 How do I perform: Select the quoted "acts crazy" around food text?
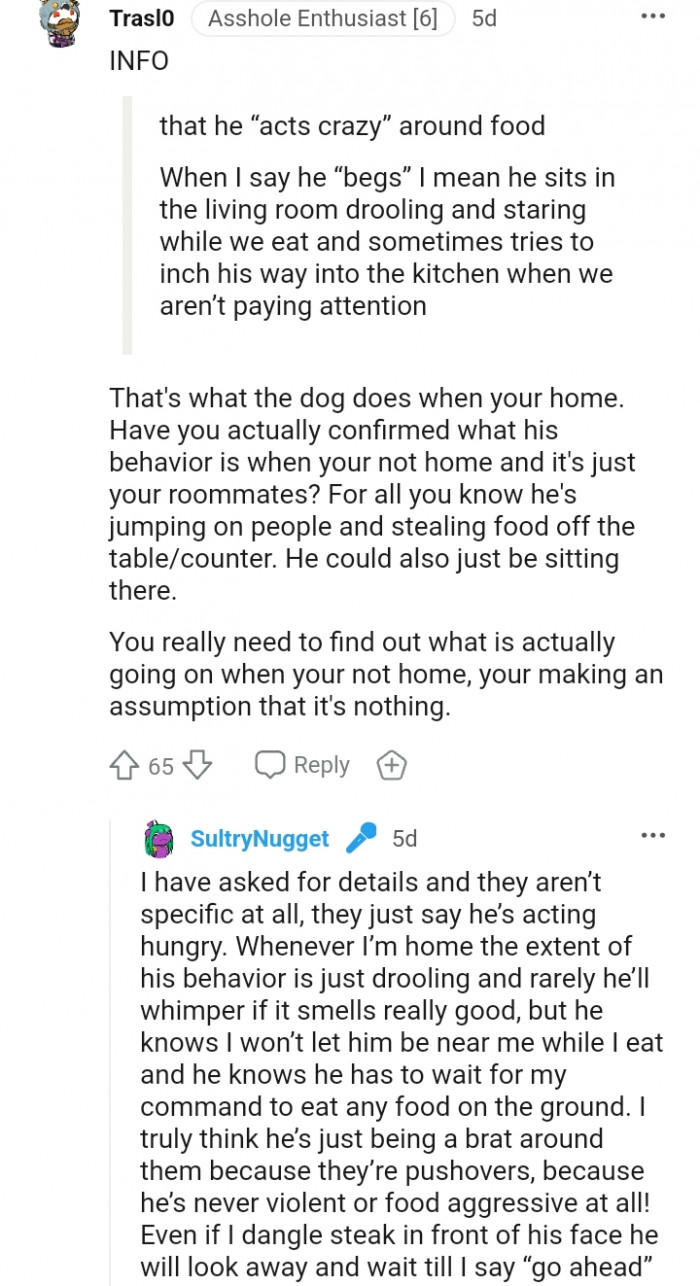352,126
